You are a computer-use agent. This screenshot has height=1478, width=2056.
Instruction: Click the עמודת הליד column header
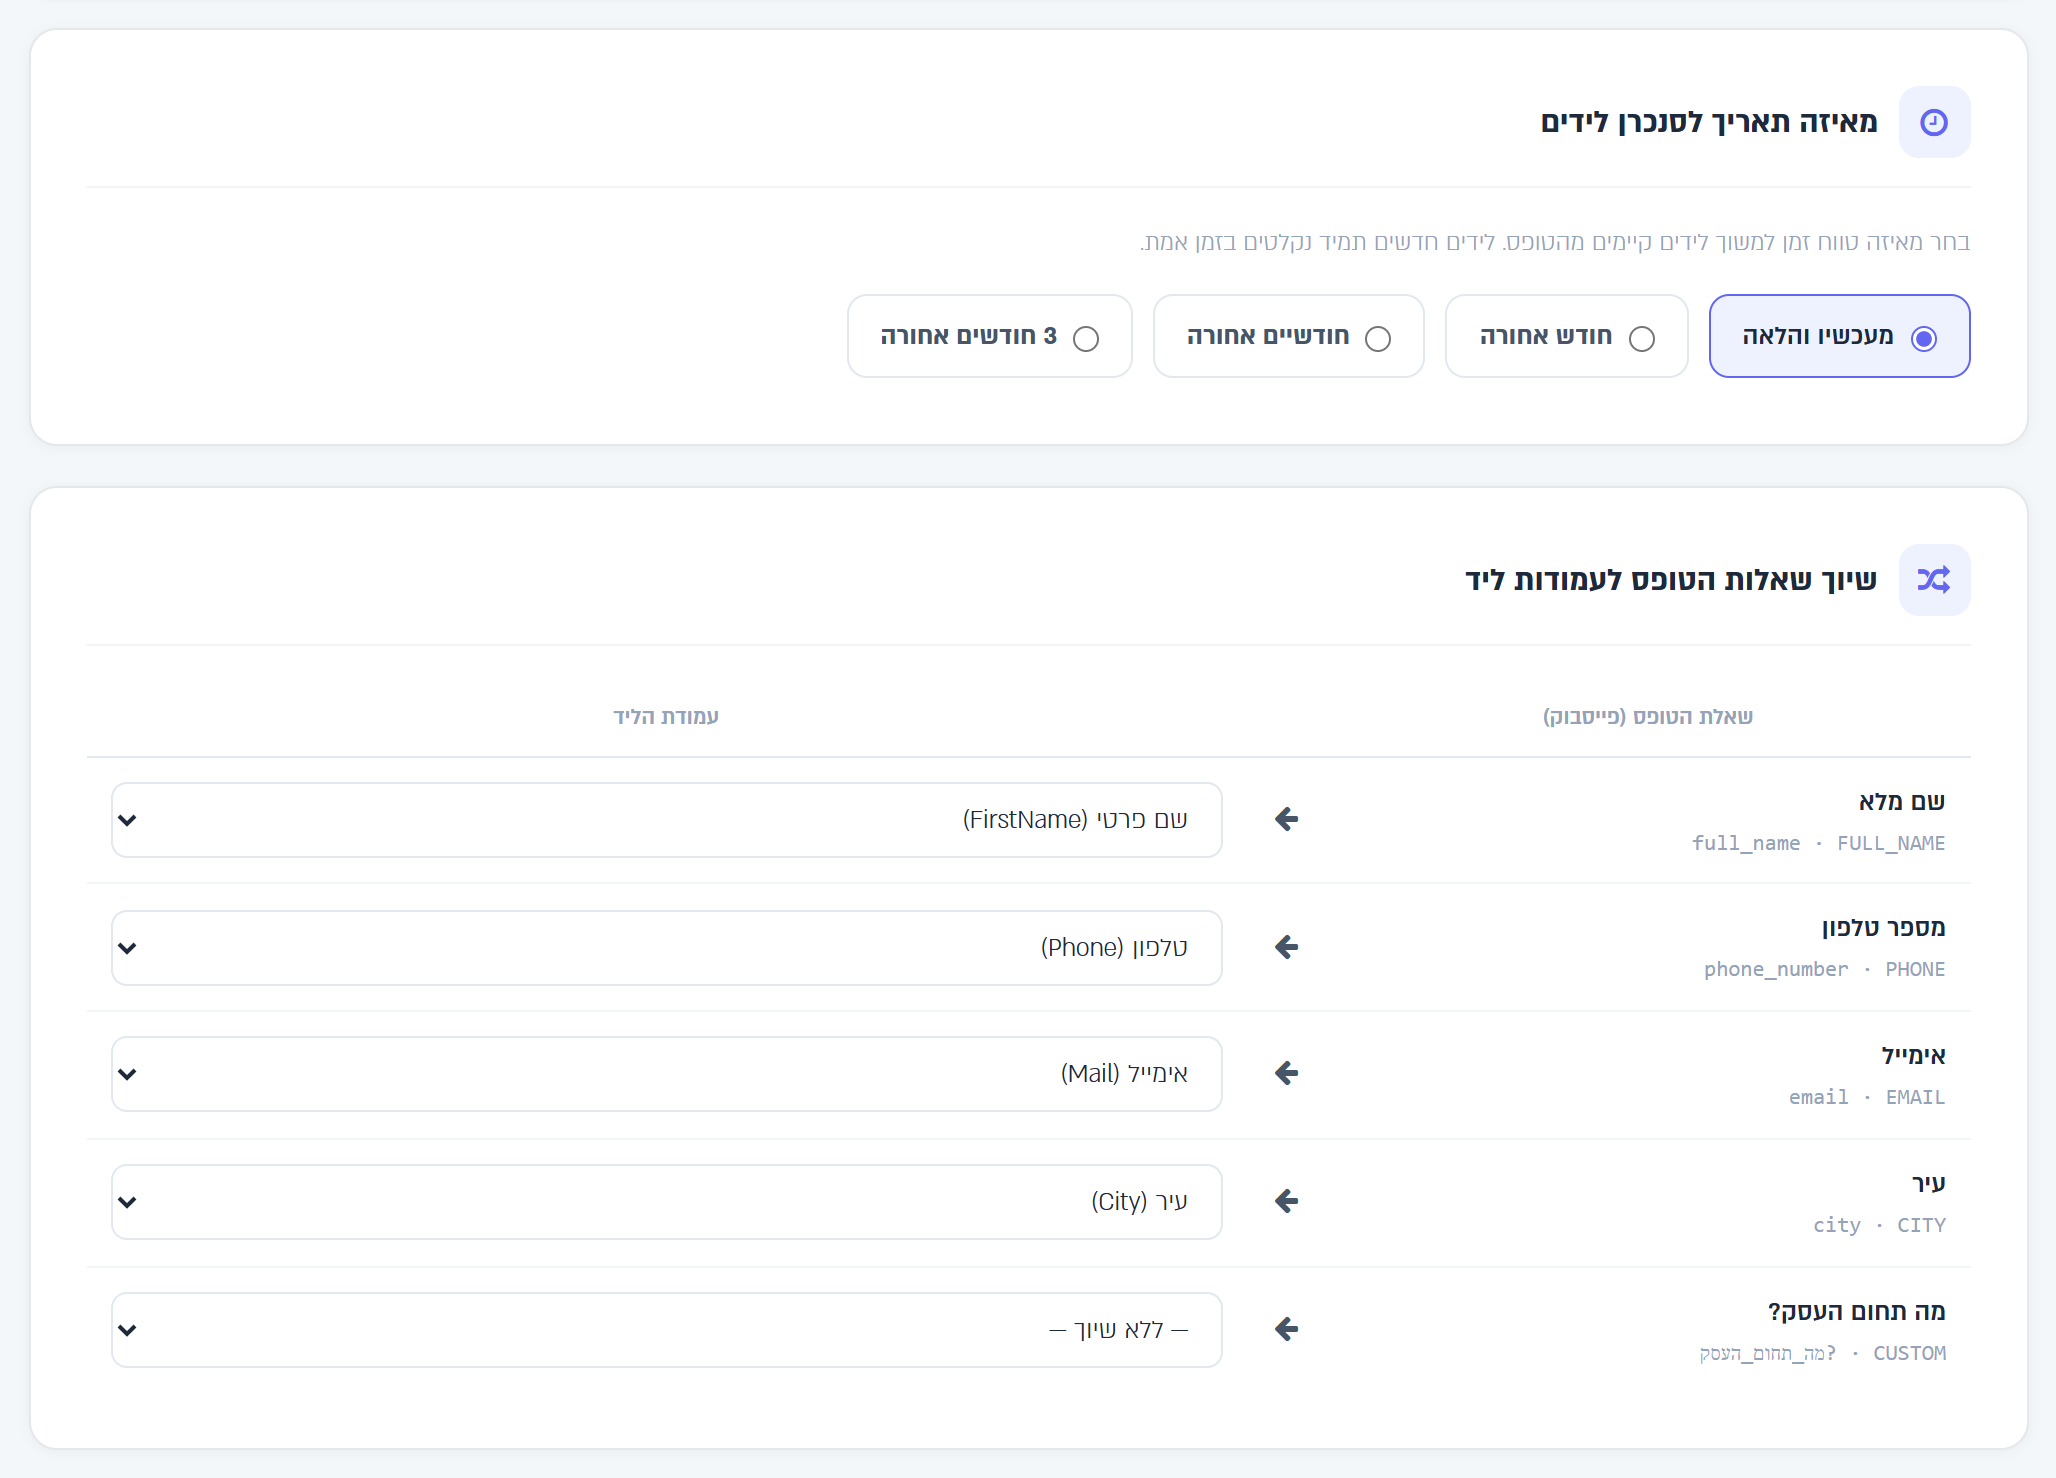666,716
